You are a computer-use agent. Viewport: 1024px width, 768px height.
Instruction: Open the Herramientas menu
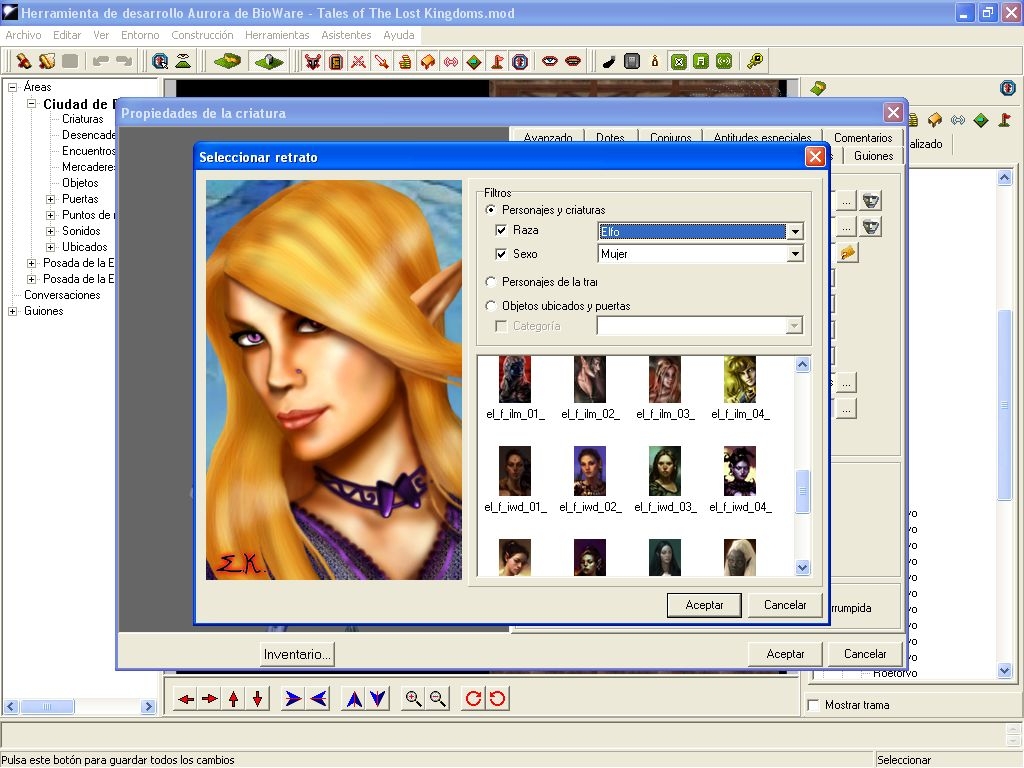[277, 35]
